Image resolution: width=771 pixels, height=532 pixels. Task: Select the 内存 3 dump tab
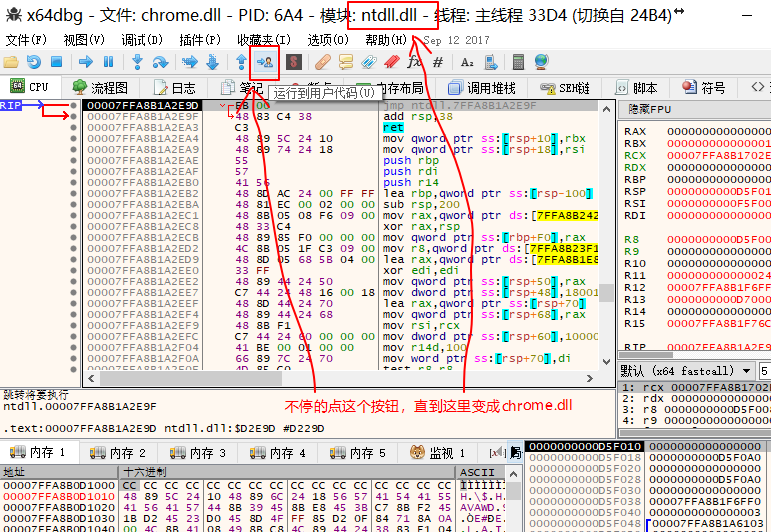(x=198, y=452)
